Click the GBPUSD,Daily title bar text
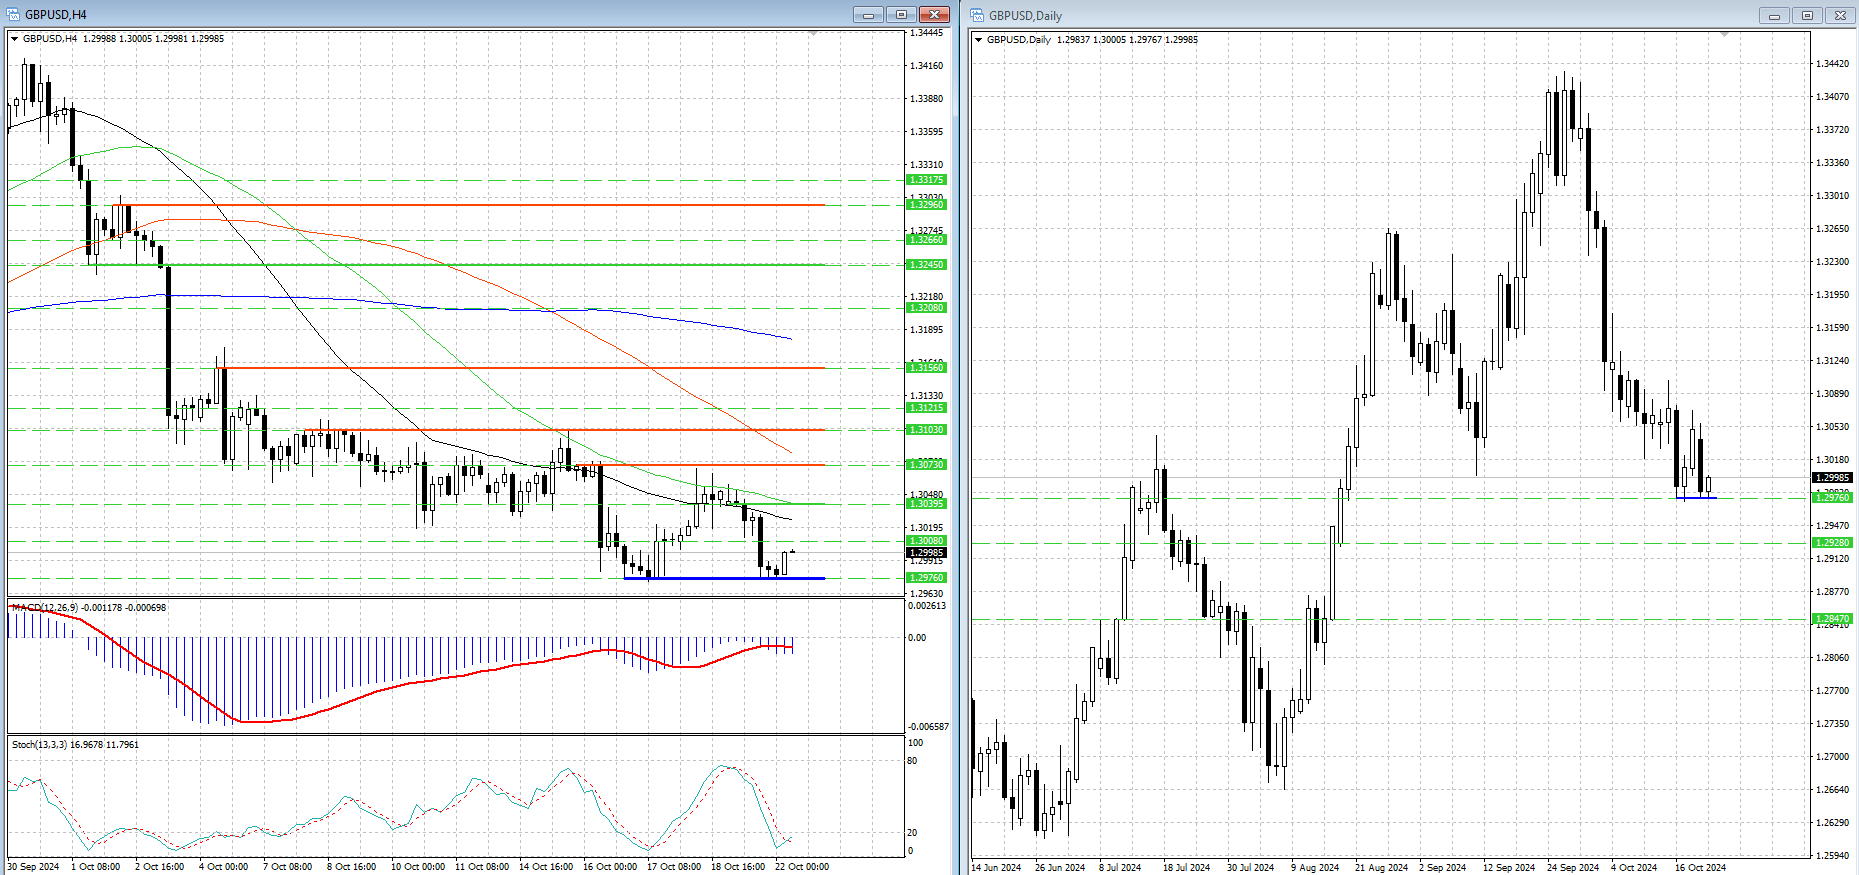 (x=1025, y=16)
